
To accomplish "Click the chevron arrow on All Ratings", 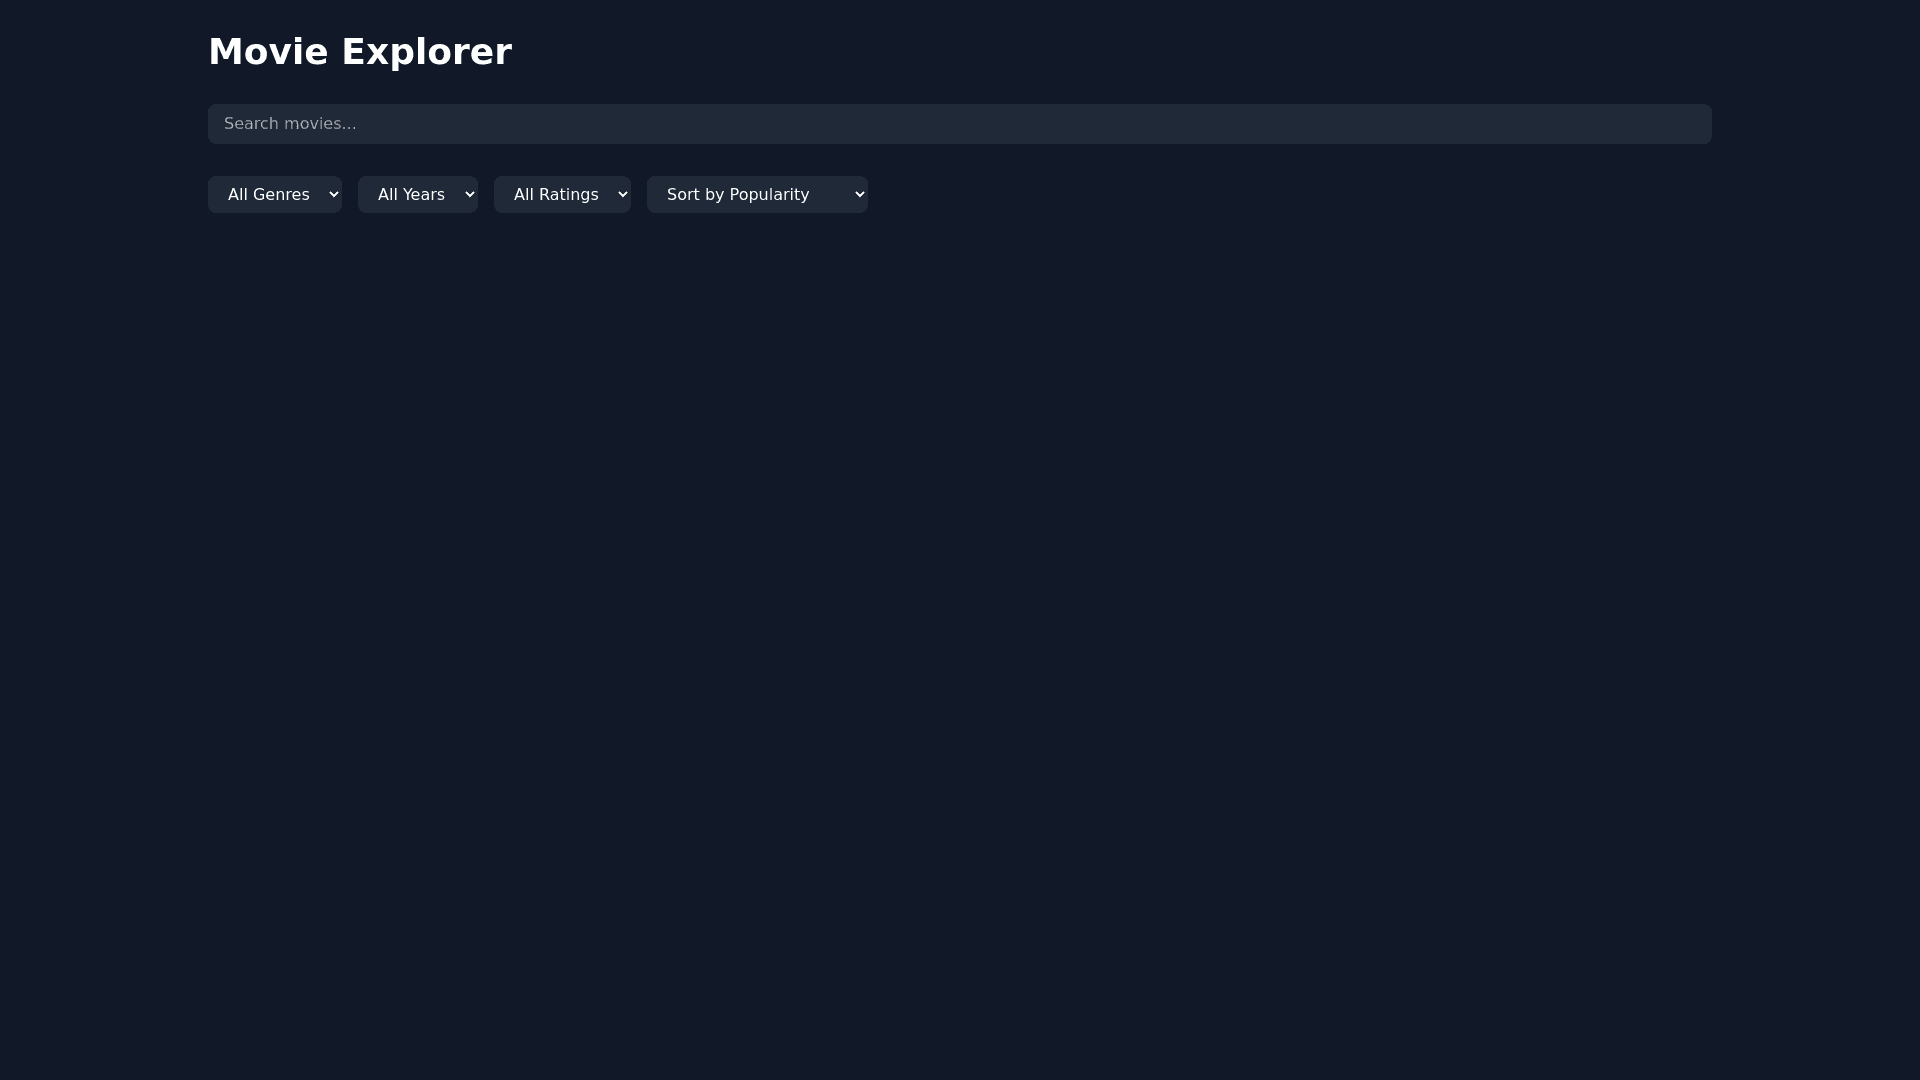I will pos(623,194).
